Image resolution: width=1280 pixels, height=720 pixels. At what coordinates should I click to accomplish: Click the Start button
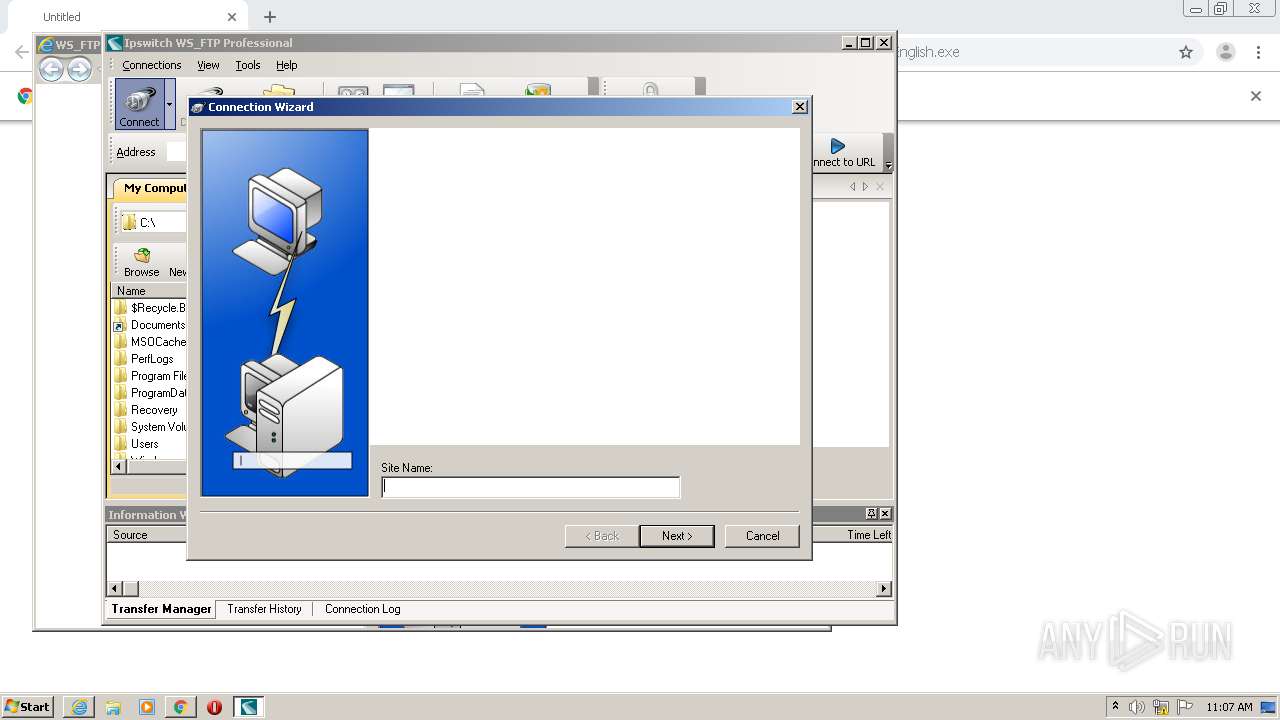[28, 707]
